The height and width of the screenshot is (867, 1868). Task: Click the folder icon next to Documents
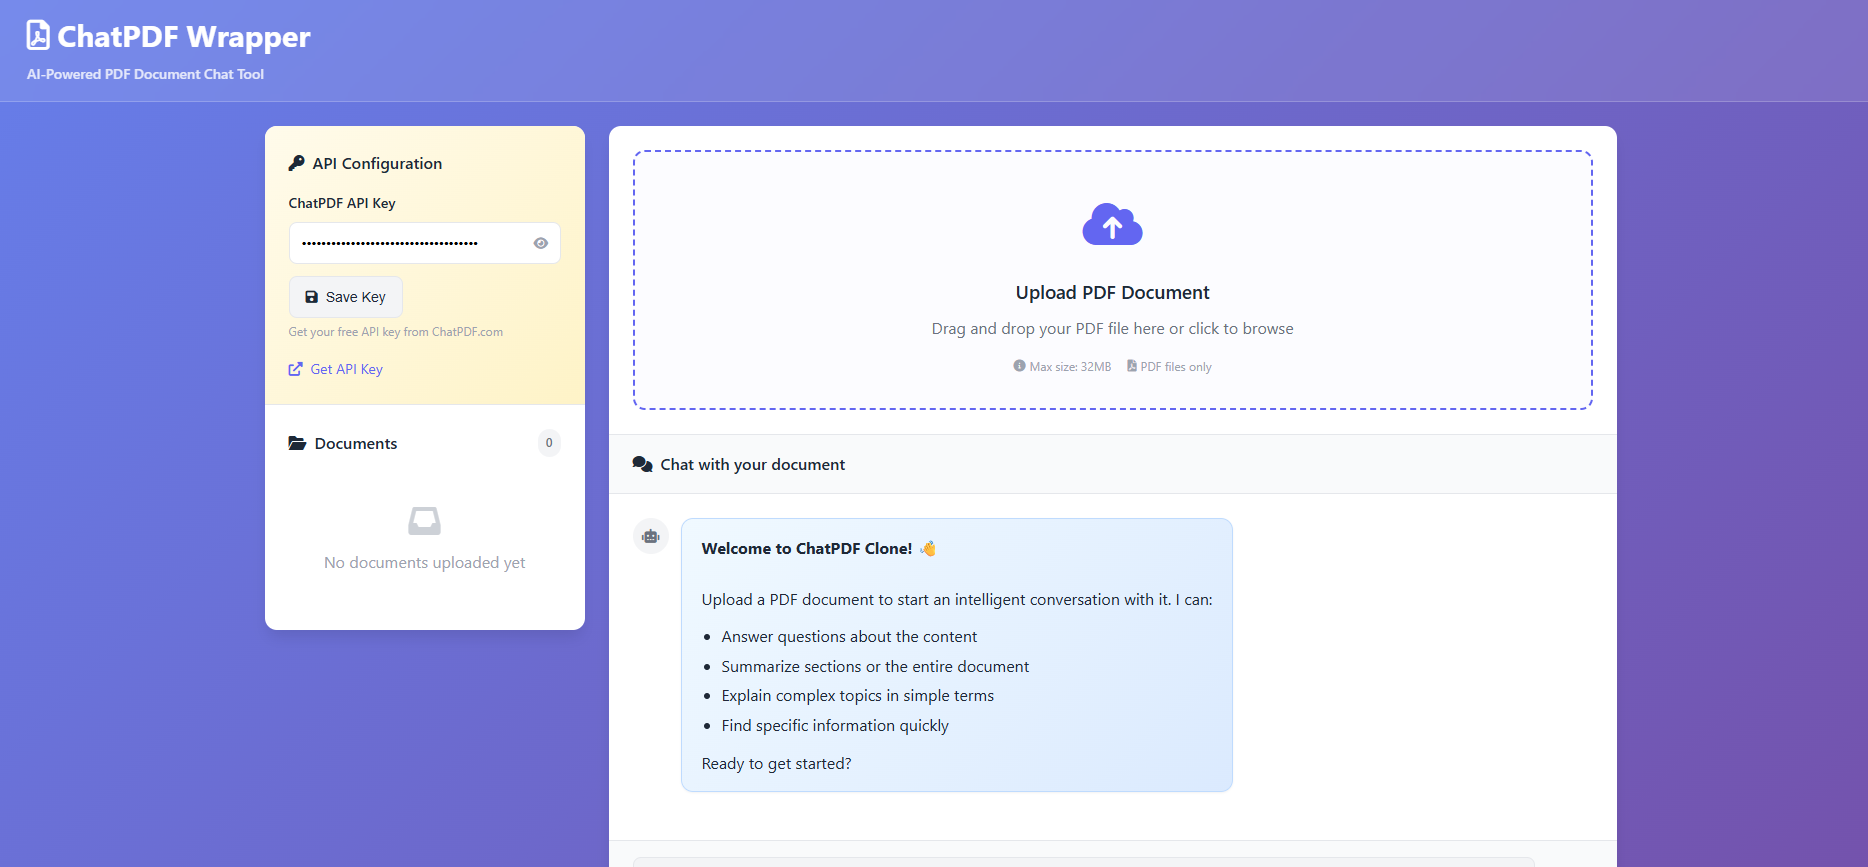pos(297,443)
